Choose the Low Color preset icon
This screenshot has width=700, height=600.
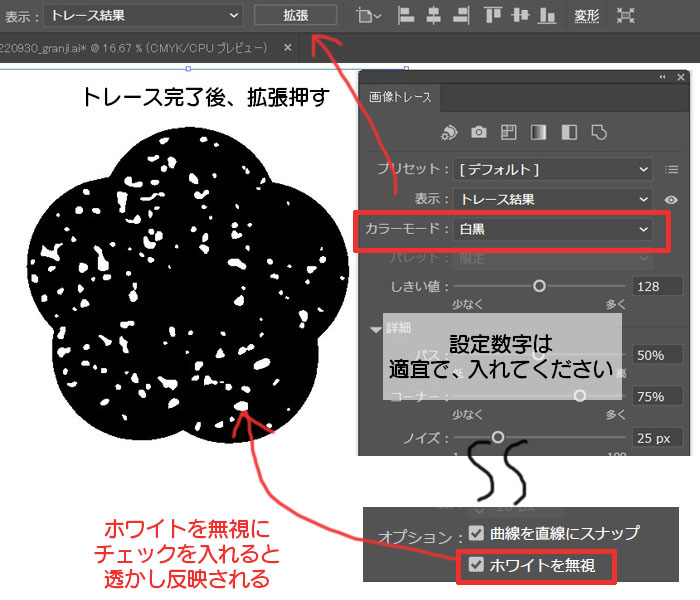[508, 133]
